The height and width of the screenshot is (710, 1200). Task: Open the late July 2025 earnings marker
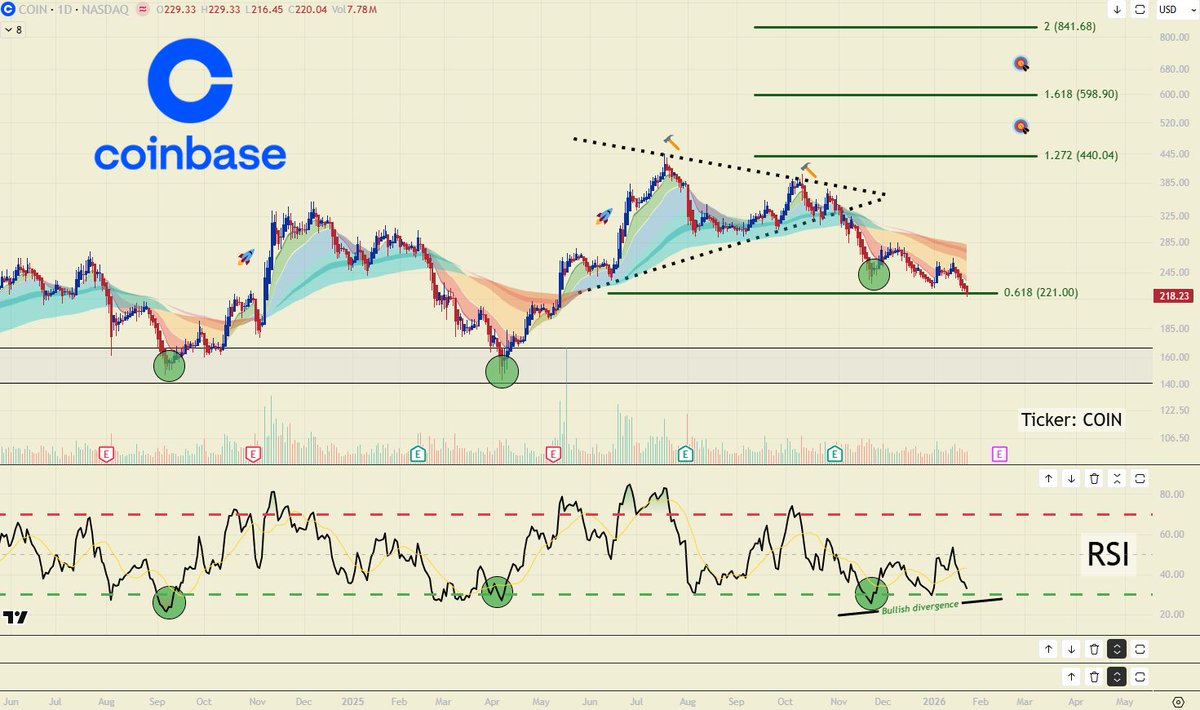pyautogui.click(x=685, y=454)
